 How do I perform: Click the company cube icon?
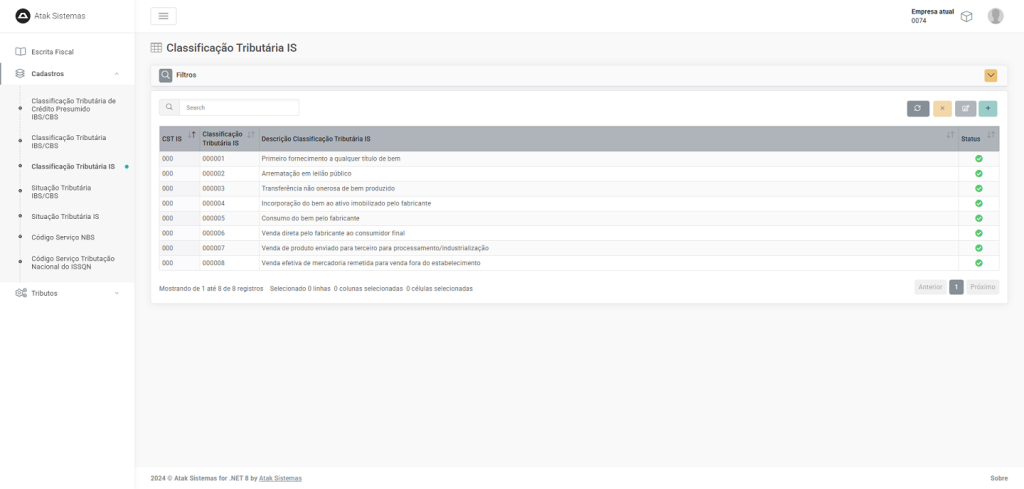click(966, 16)
